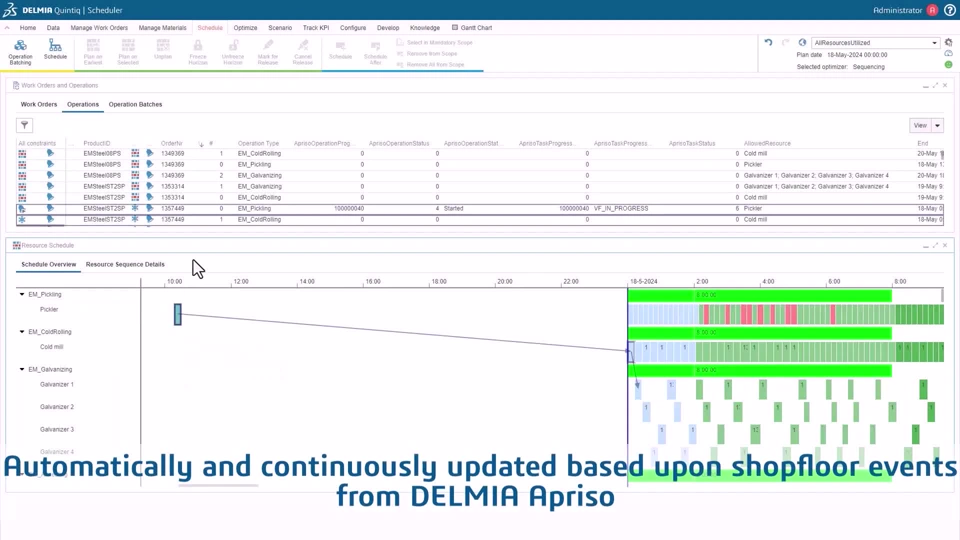Click the Plan on Selected icon
The height and width of the screenshot is (540, 960).
(x=128, y=51)
